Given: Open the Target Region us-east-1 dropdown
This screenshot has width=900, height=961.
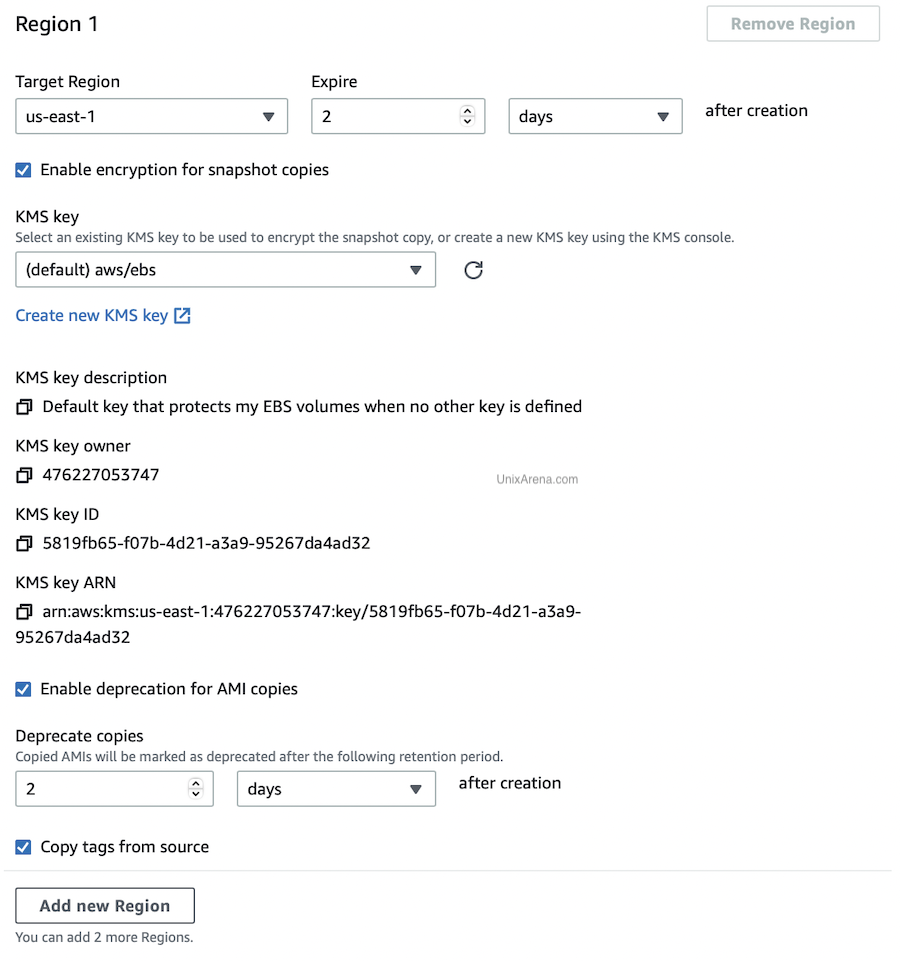Looking at the screenshot, I should point(151,116).
